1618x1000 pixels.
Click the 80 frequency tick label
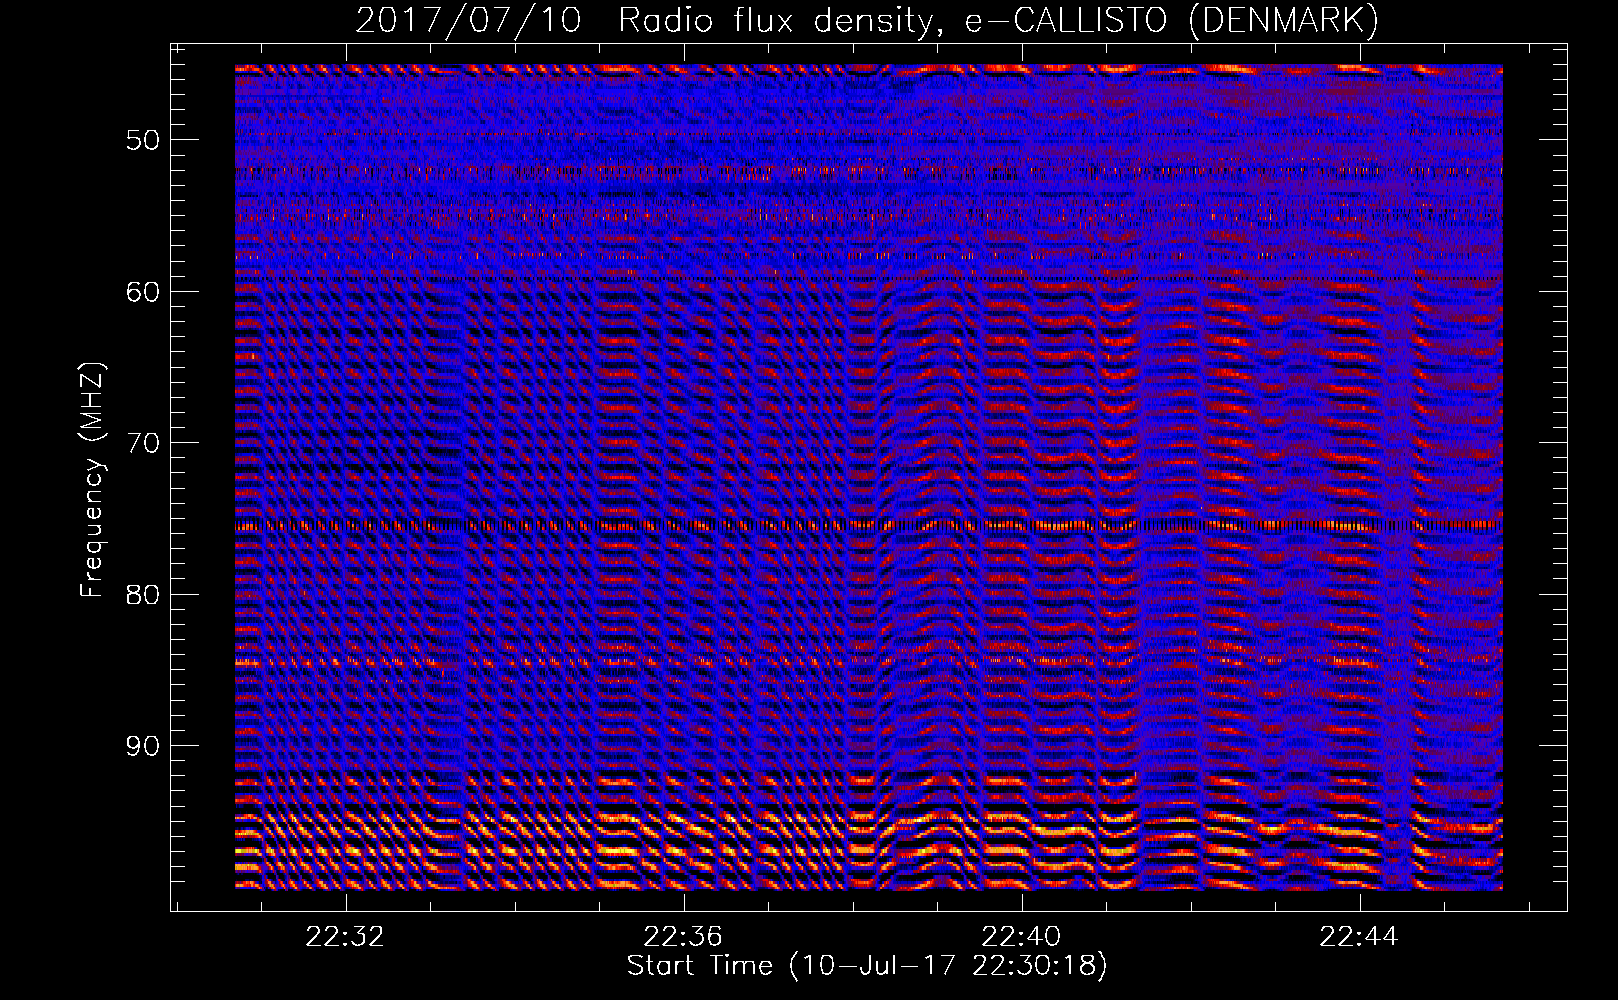143,595
